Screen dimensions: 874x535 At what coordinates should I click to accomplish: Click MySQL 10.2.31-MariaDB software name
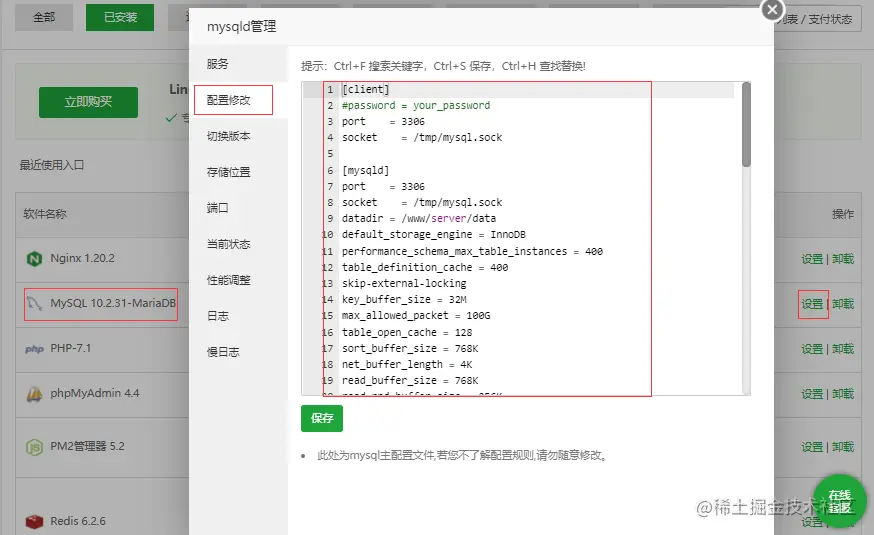pyautogui.click(x=113, y=303)
